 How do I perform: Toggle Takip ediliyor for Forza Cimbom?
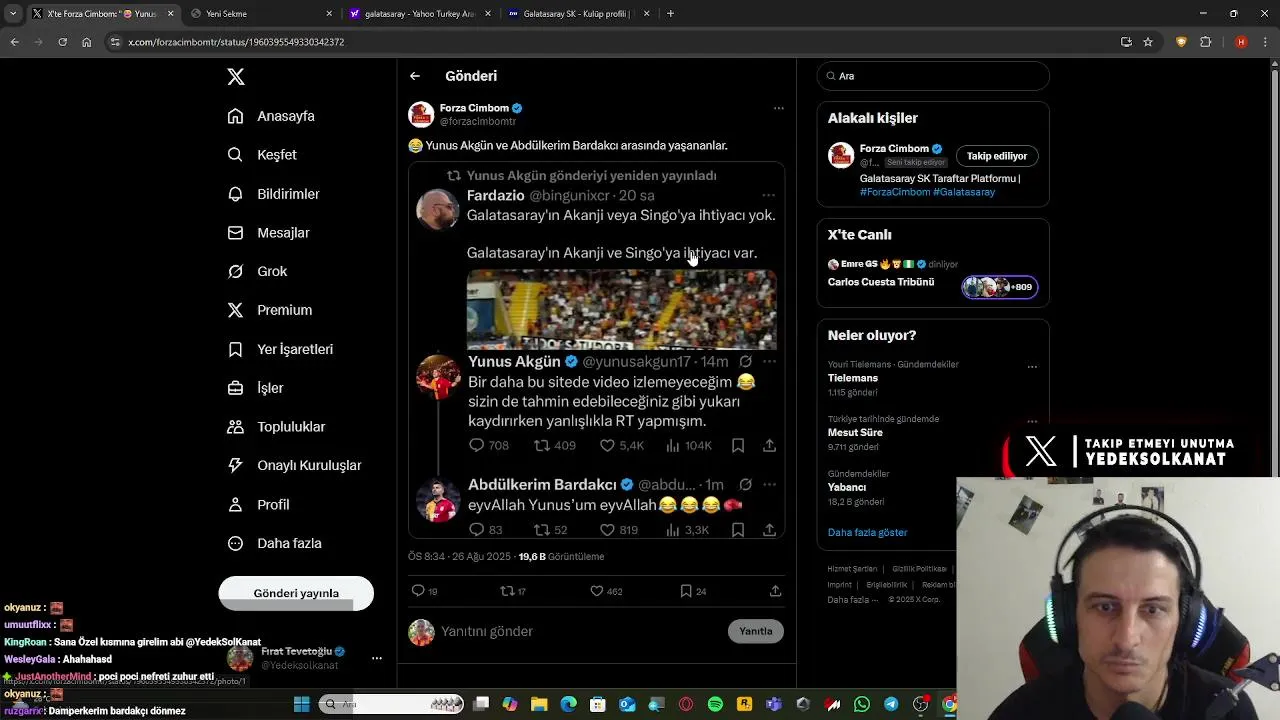pos(997,156)
